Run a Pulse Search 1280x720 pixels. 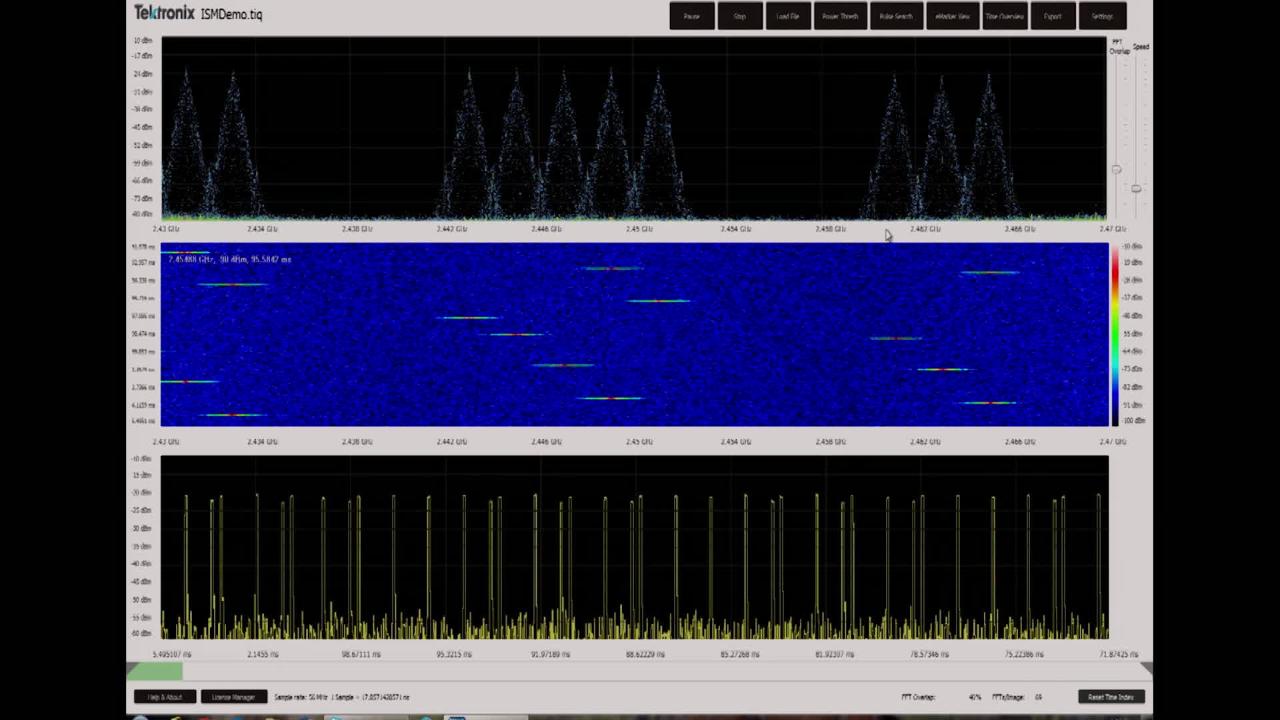point(895,16)
